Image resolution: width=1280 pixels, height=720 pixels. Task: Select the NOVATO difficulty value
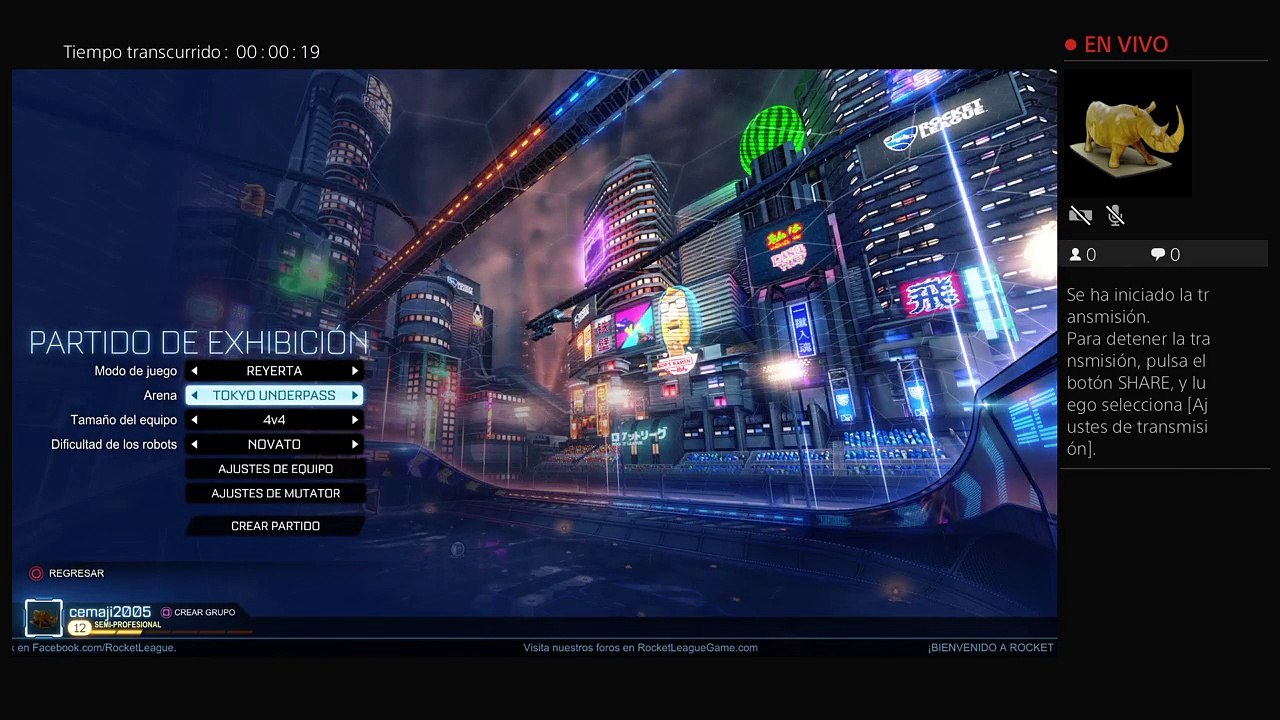[274, 444]
